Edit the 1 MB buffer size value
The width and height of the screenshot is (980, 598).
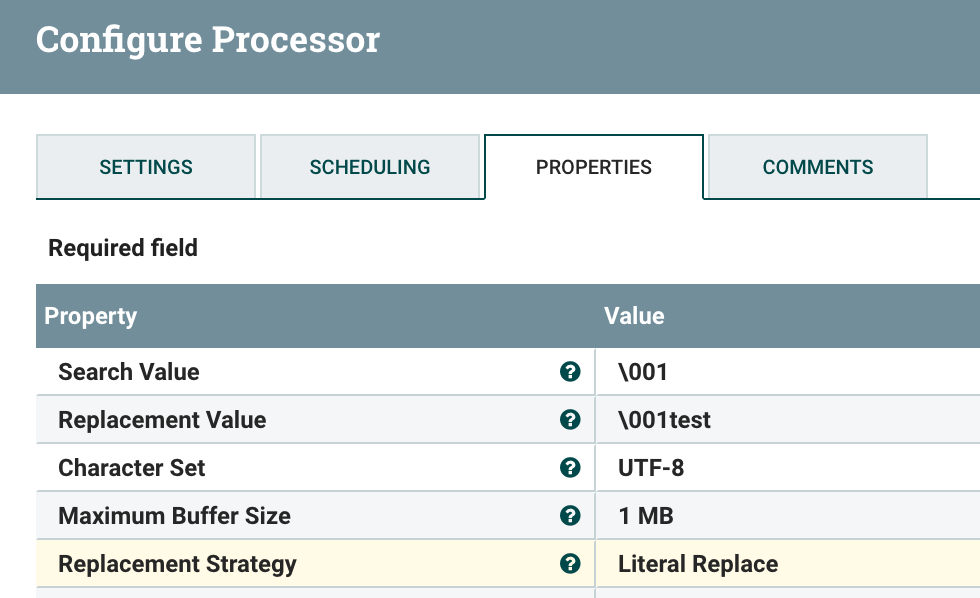coord(646,516)
